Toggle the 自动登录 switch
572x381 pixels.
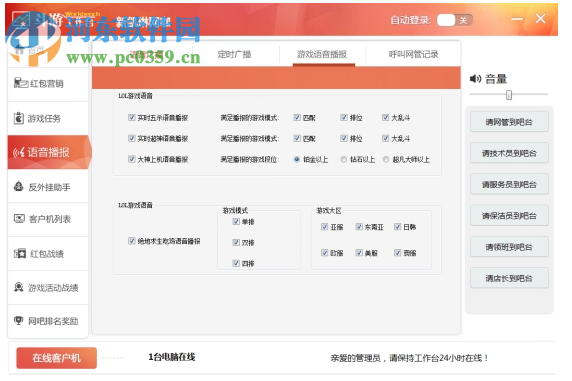pyautogui.click(x=455, y=20)
